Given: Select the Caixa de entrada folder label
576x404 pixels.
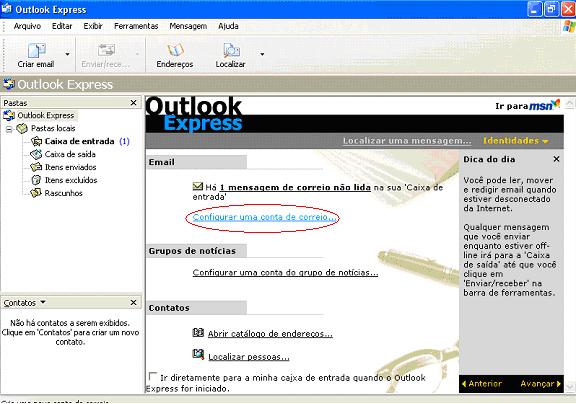Looking at the screenshot, I should click(x=79, y=141).
